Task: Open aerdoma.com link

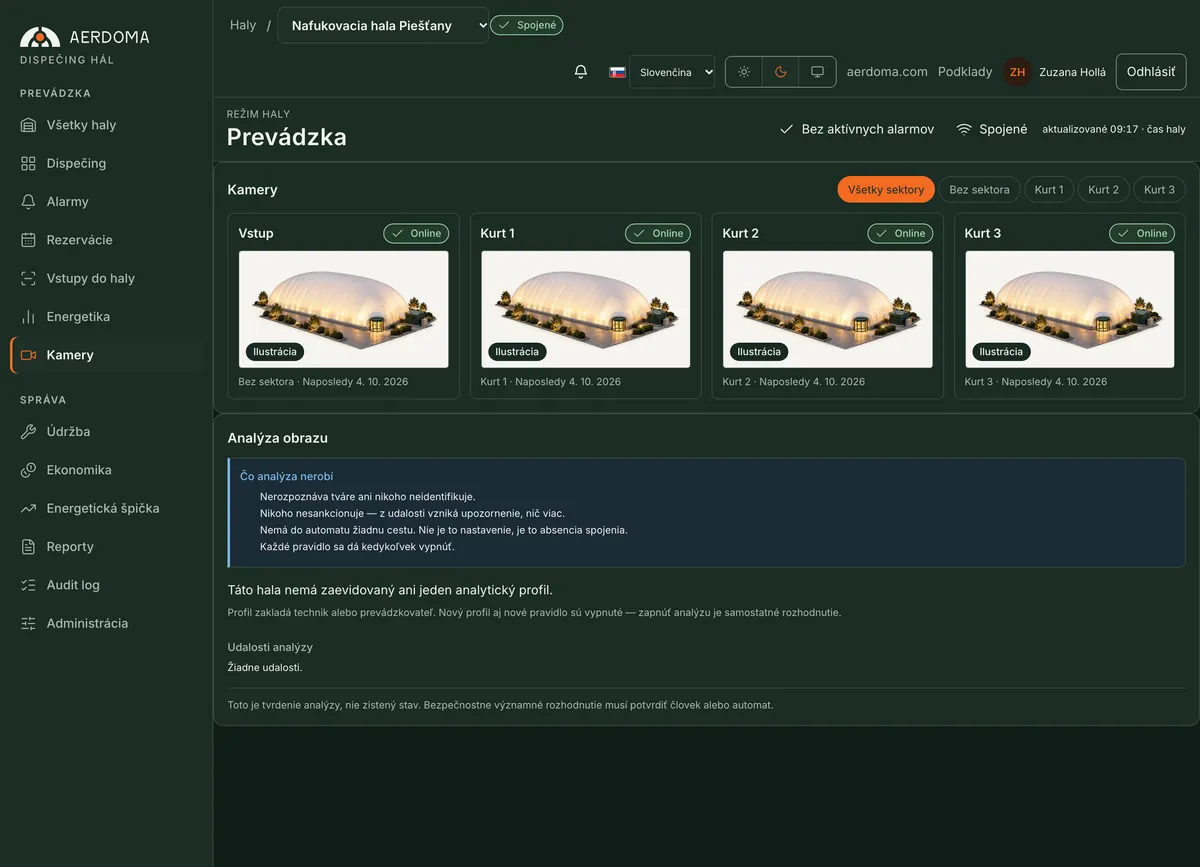Action: [887, 72]
